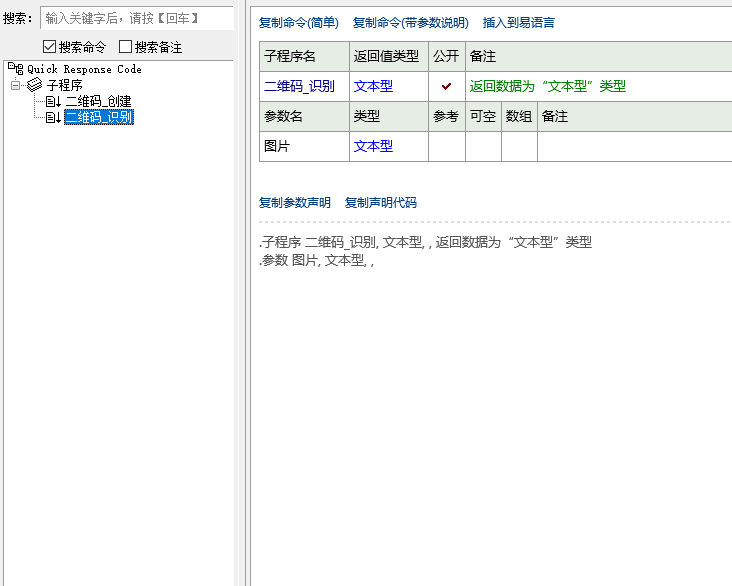Select the Quick Response Code root node
This screenshot has width=732, height=586.
(x=84, y=69)
